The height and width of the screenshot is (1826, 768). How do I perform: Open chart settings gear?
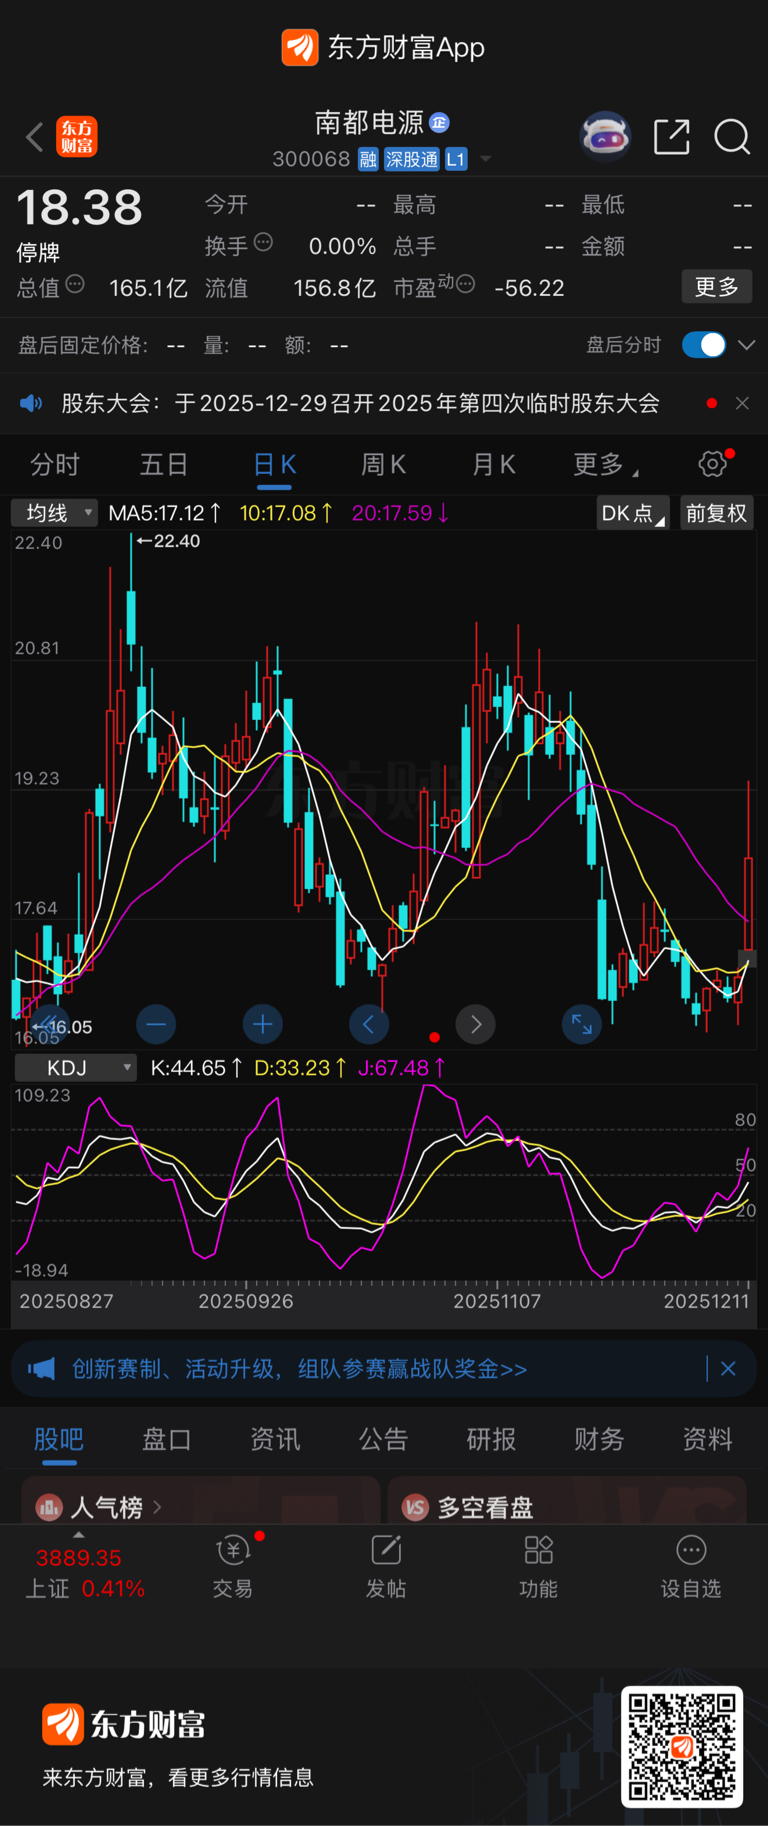(713, 464)
